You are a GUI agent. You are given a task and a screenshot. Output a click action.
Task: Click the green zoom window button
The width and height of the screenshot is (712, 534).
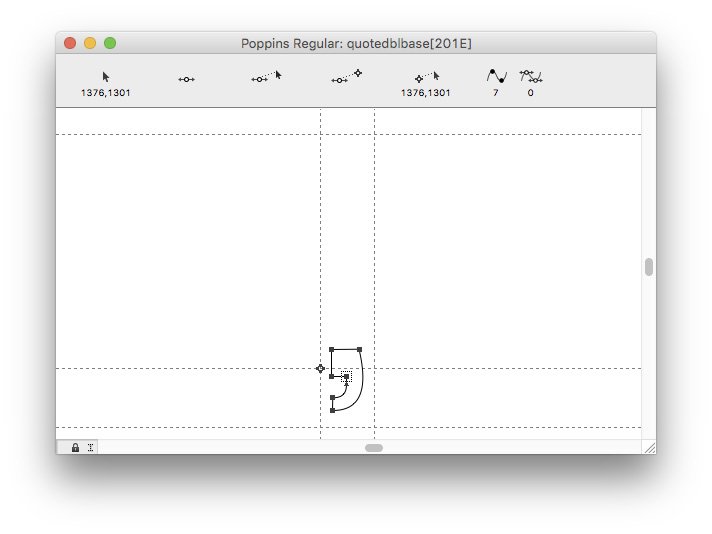[110, 43]
